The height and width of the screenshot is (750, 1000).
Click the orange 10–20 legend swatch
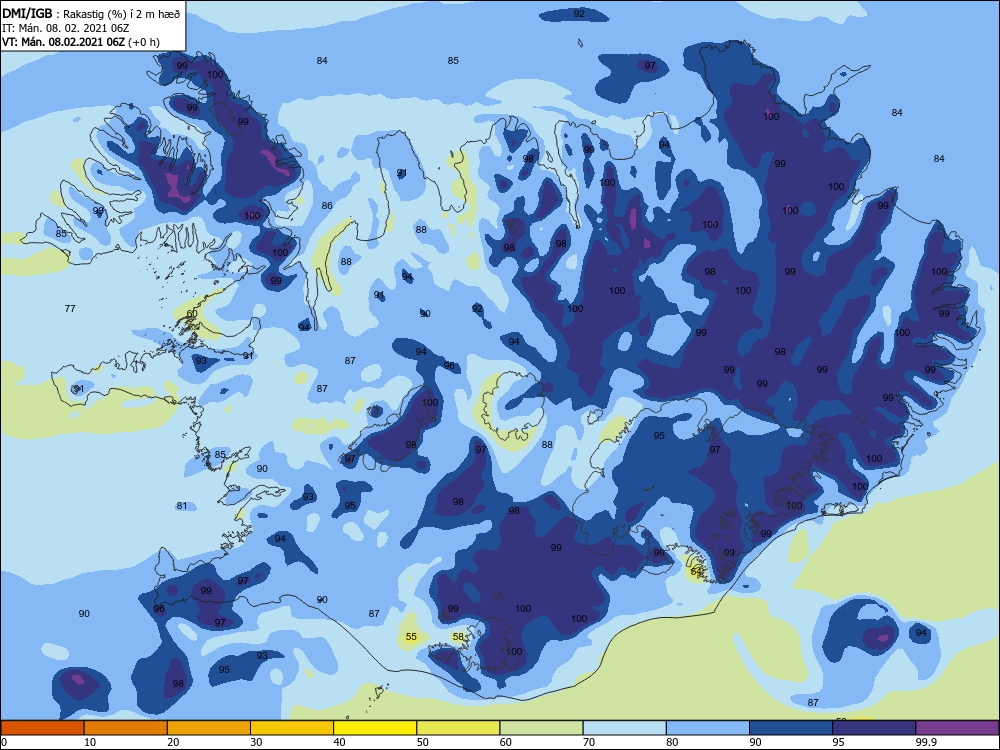(126, 728)
